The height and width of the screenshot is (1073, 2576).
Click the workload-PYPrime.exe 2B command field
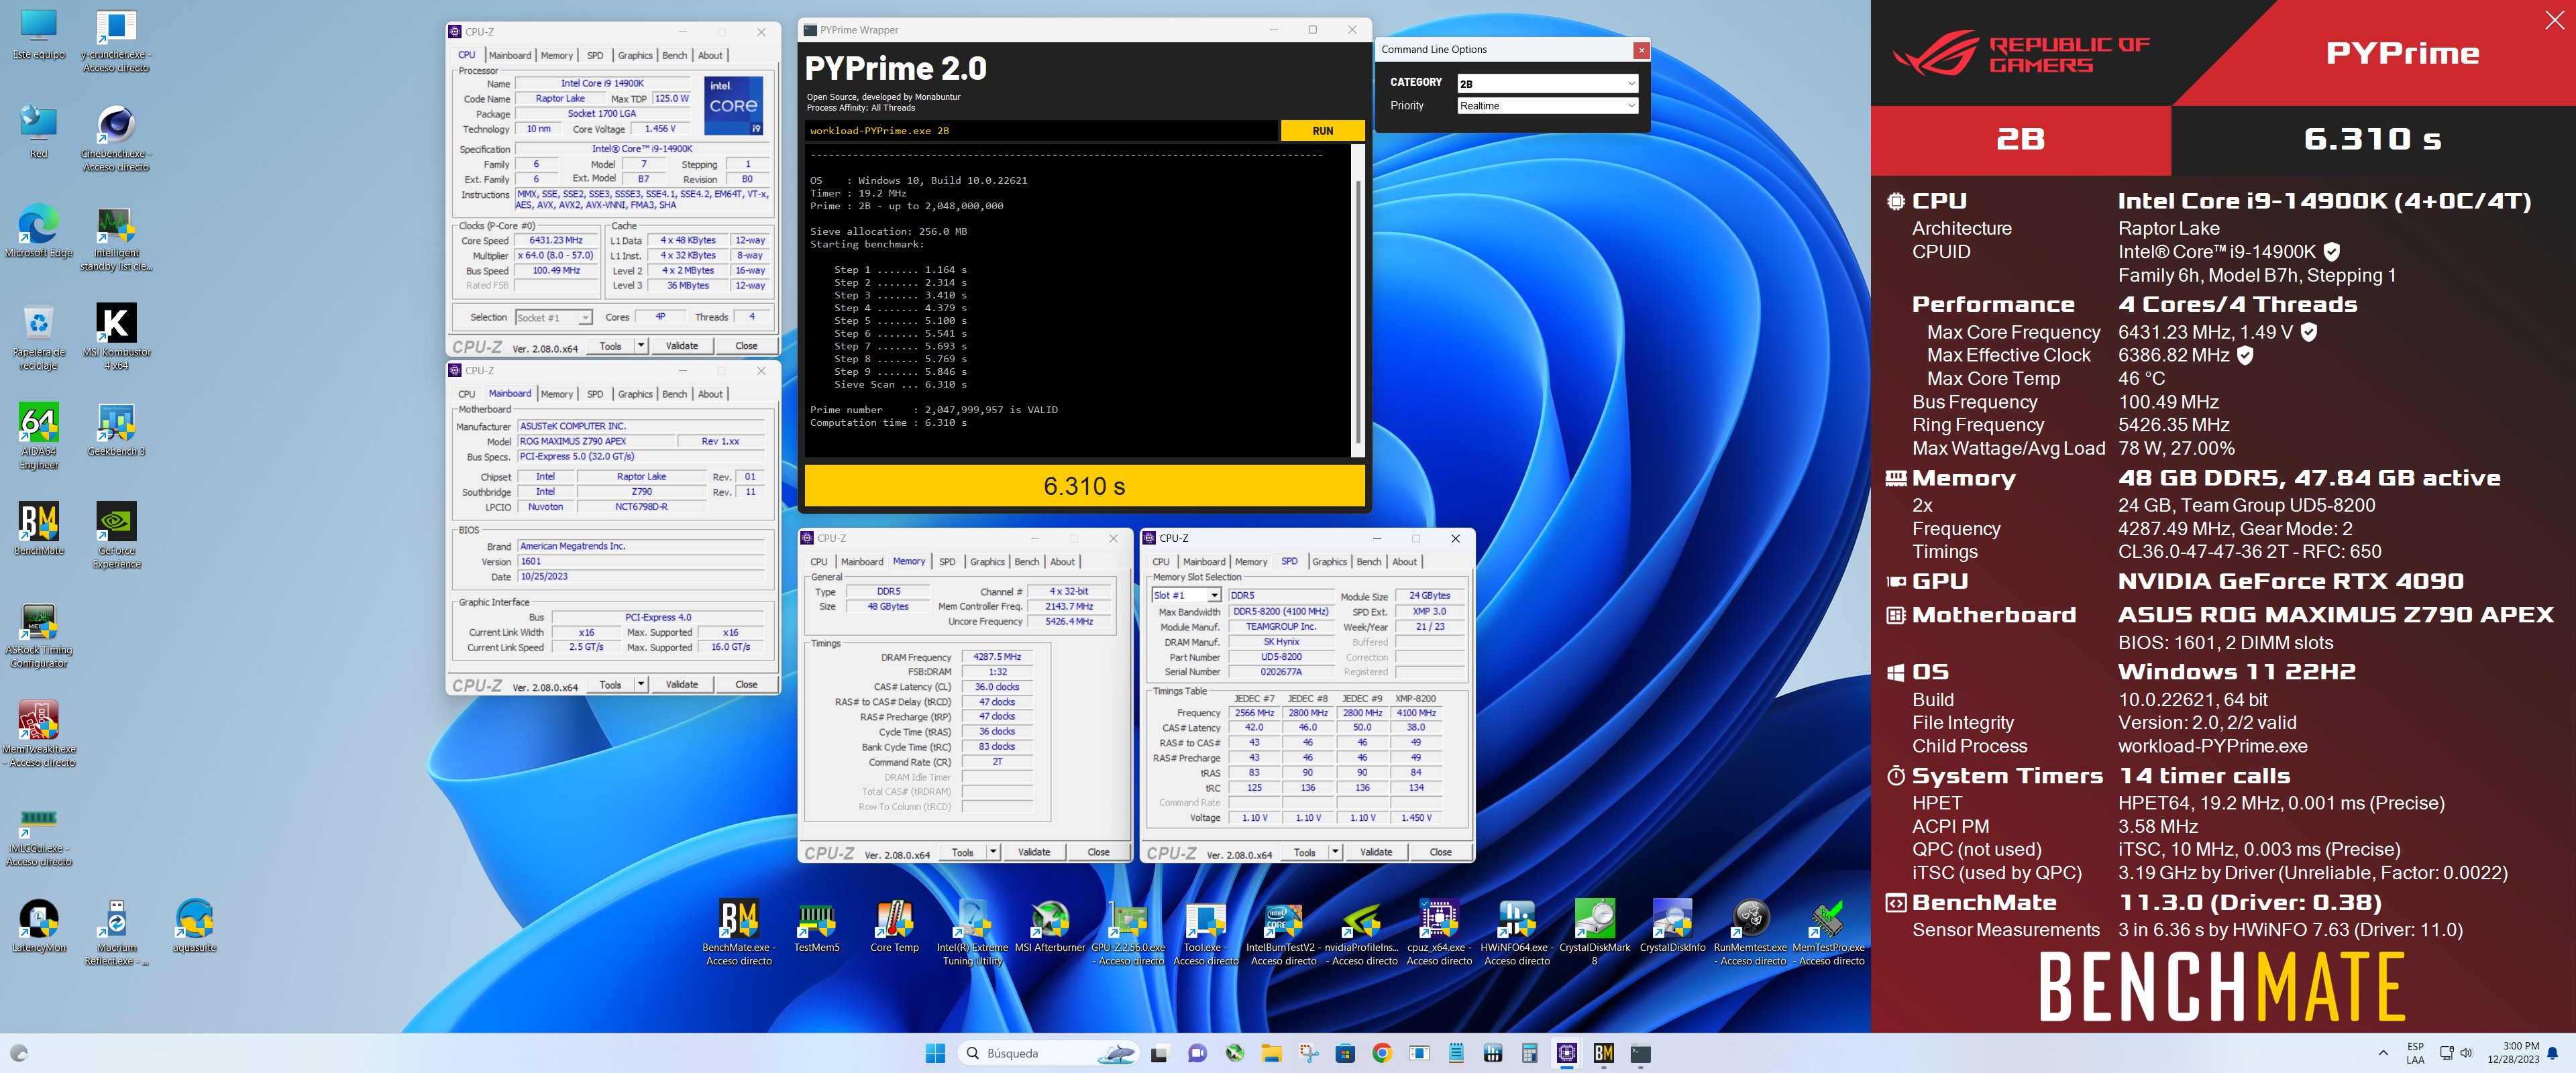pos(1041,131)
